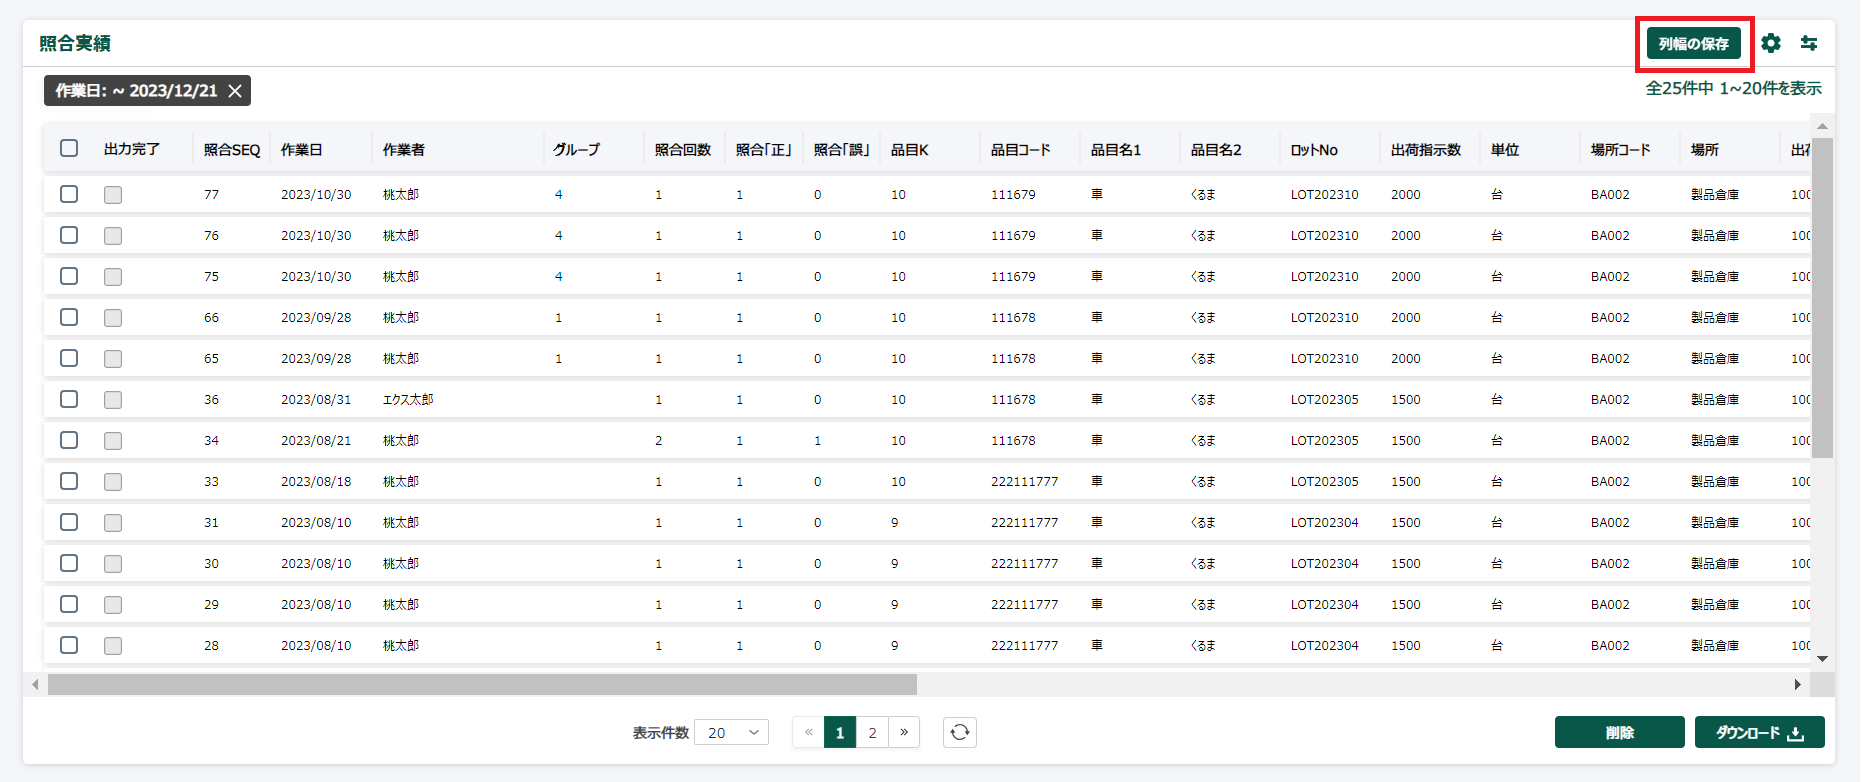Screen dimensions: 1861x782
Task: Click the vertical scrollbar up arrow
Action: point(1822,127)
